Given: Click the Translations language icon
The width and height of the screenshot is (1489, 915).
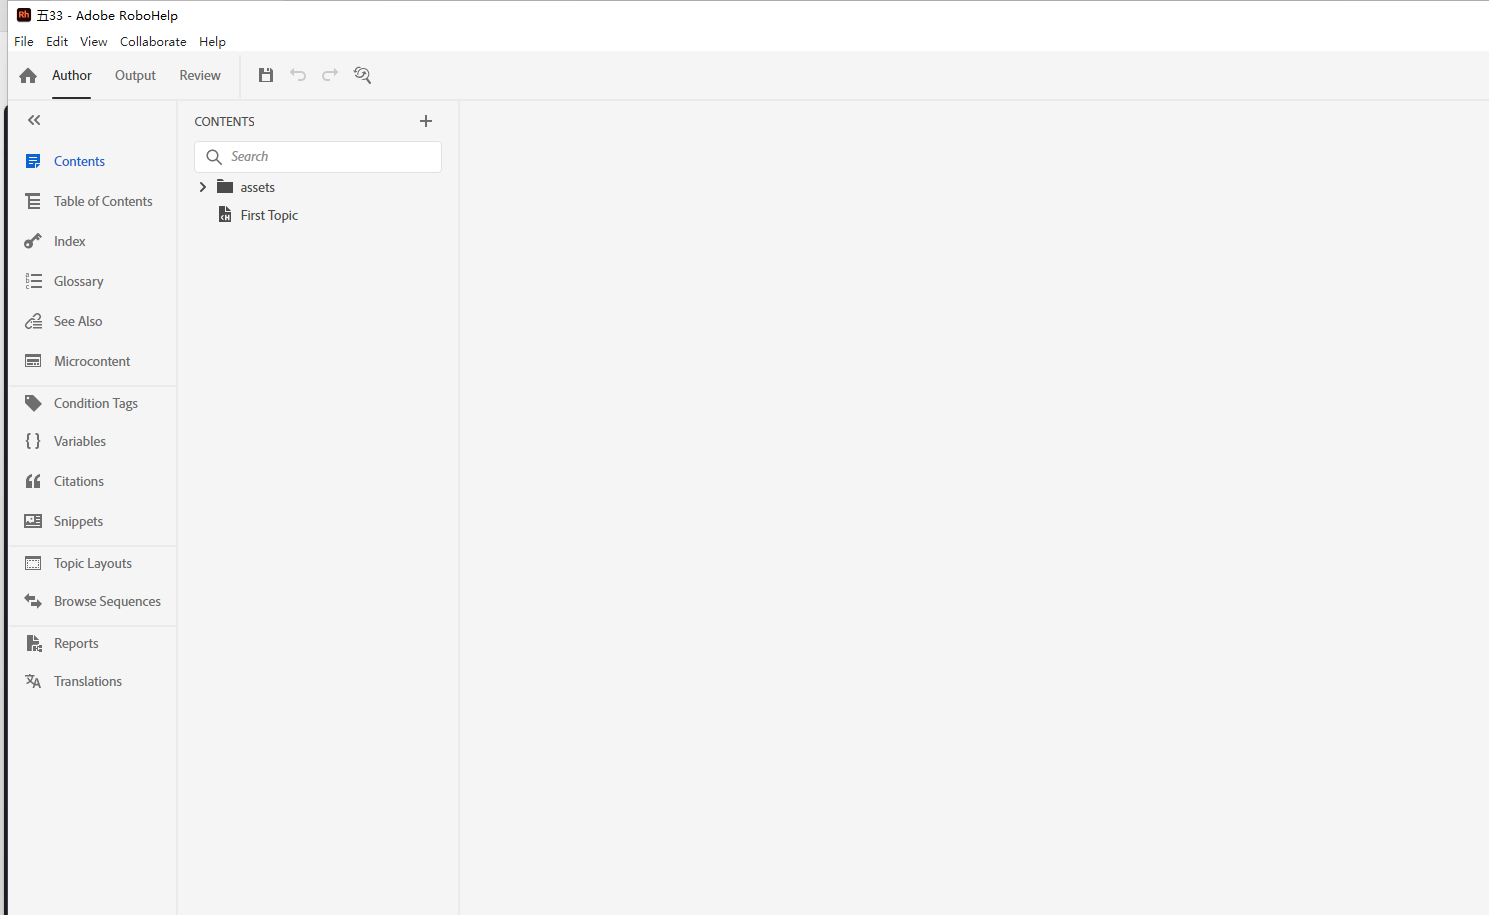Looking at the screenshot, I should coord(33,681).
